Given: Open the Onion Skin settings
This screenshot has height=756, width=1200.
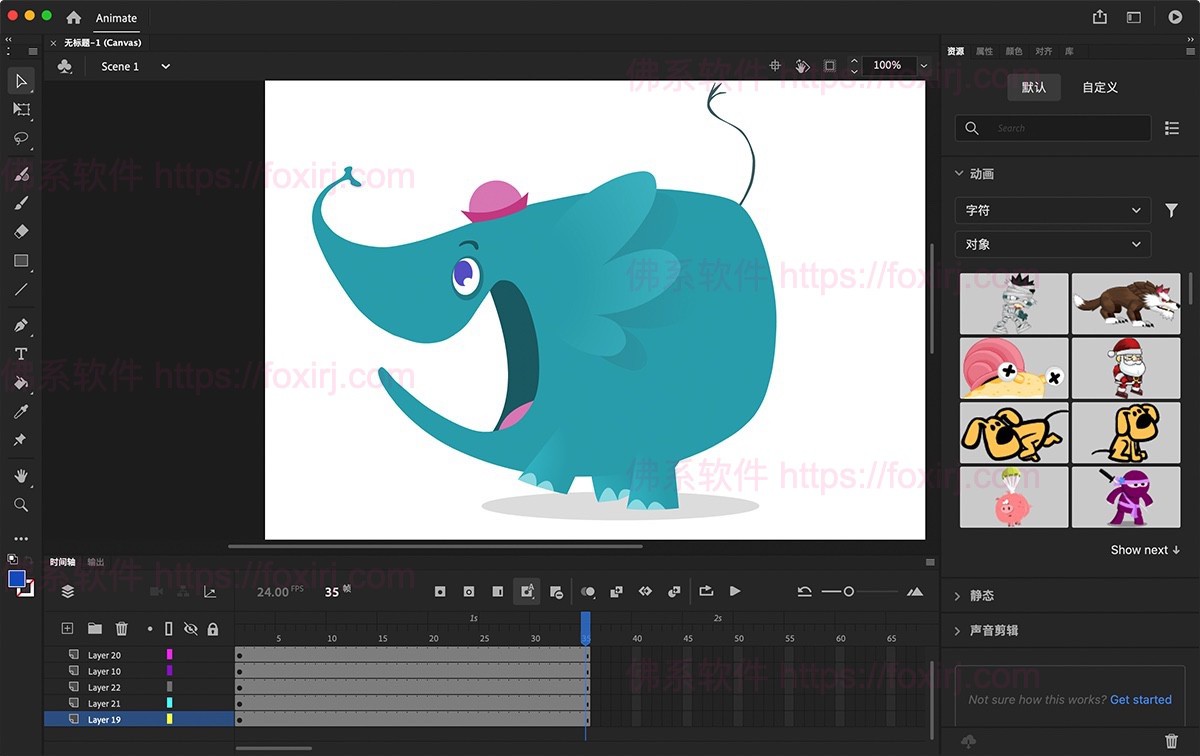Looking at the screenshot, I should [x=589, y=591].
